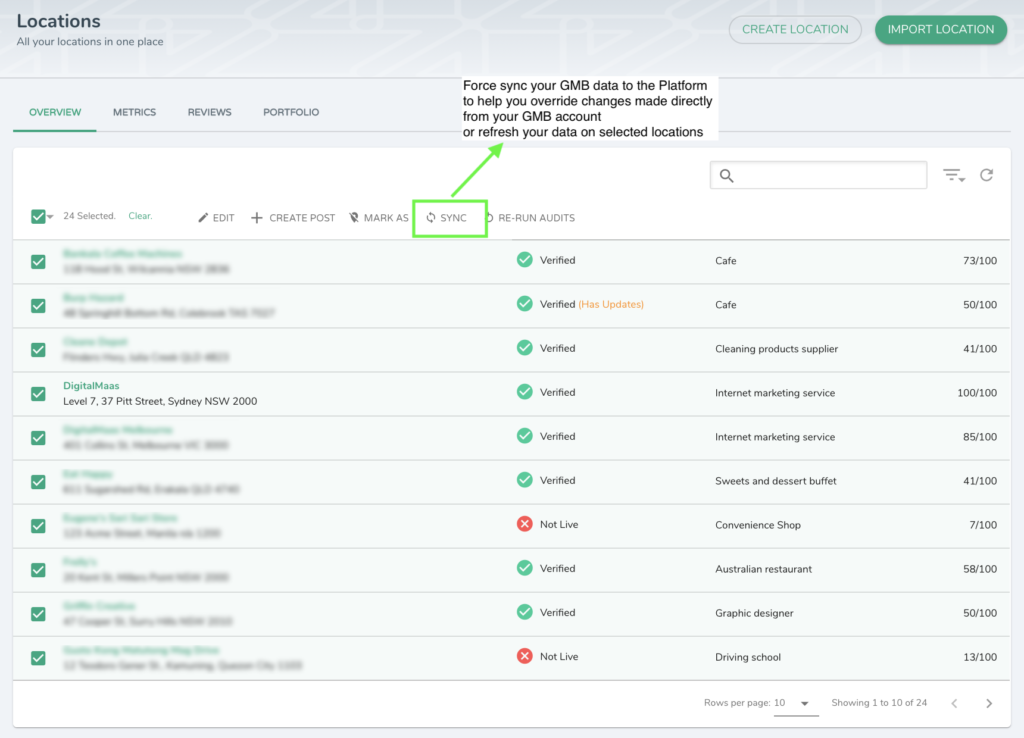Screen dimensions: 1024x738
Task: Uncheck the Cleaning products supplier checkbox
Action: click(39, 349)
